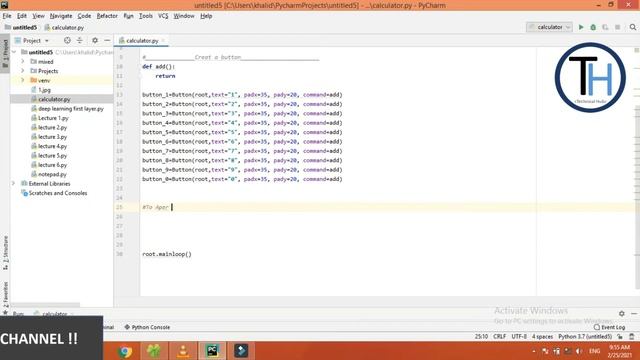Expand External Libraries node
This screenshot has height=360, width=640.
tap(14, 184)
